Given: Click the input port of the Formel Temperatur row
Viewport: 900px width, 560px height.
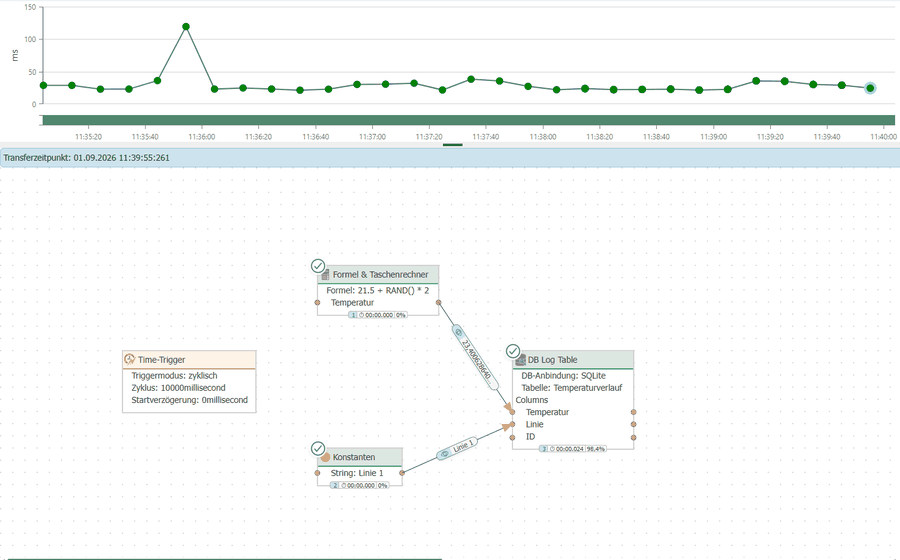Looking at the screenshot, I should click(x=317, y=302).
